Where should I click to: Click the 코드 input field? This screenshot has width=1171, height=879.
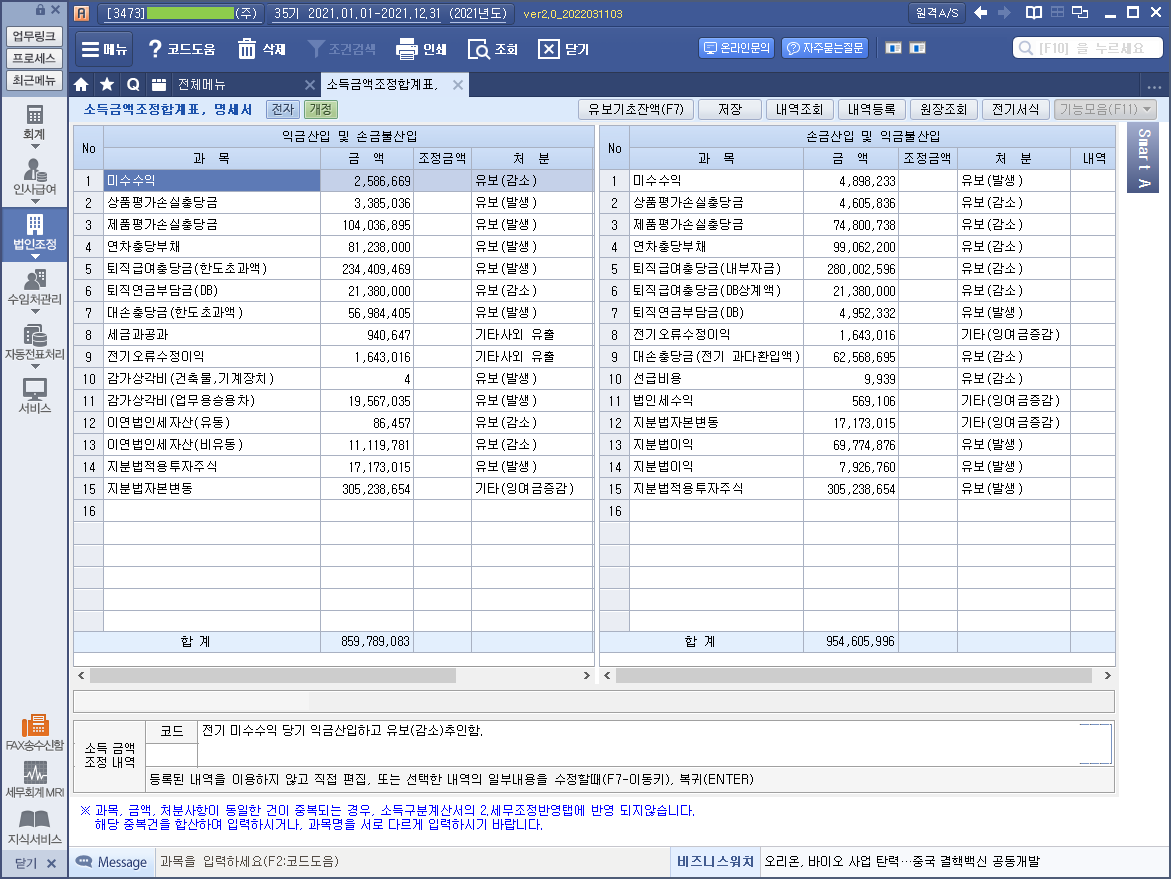point(172,754)
